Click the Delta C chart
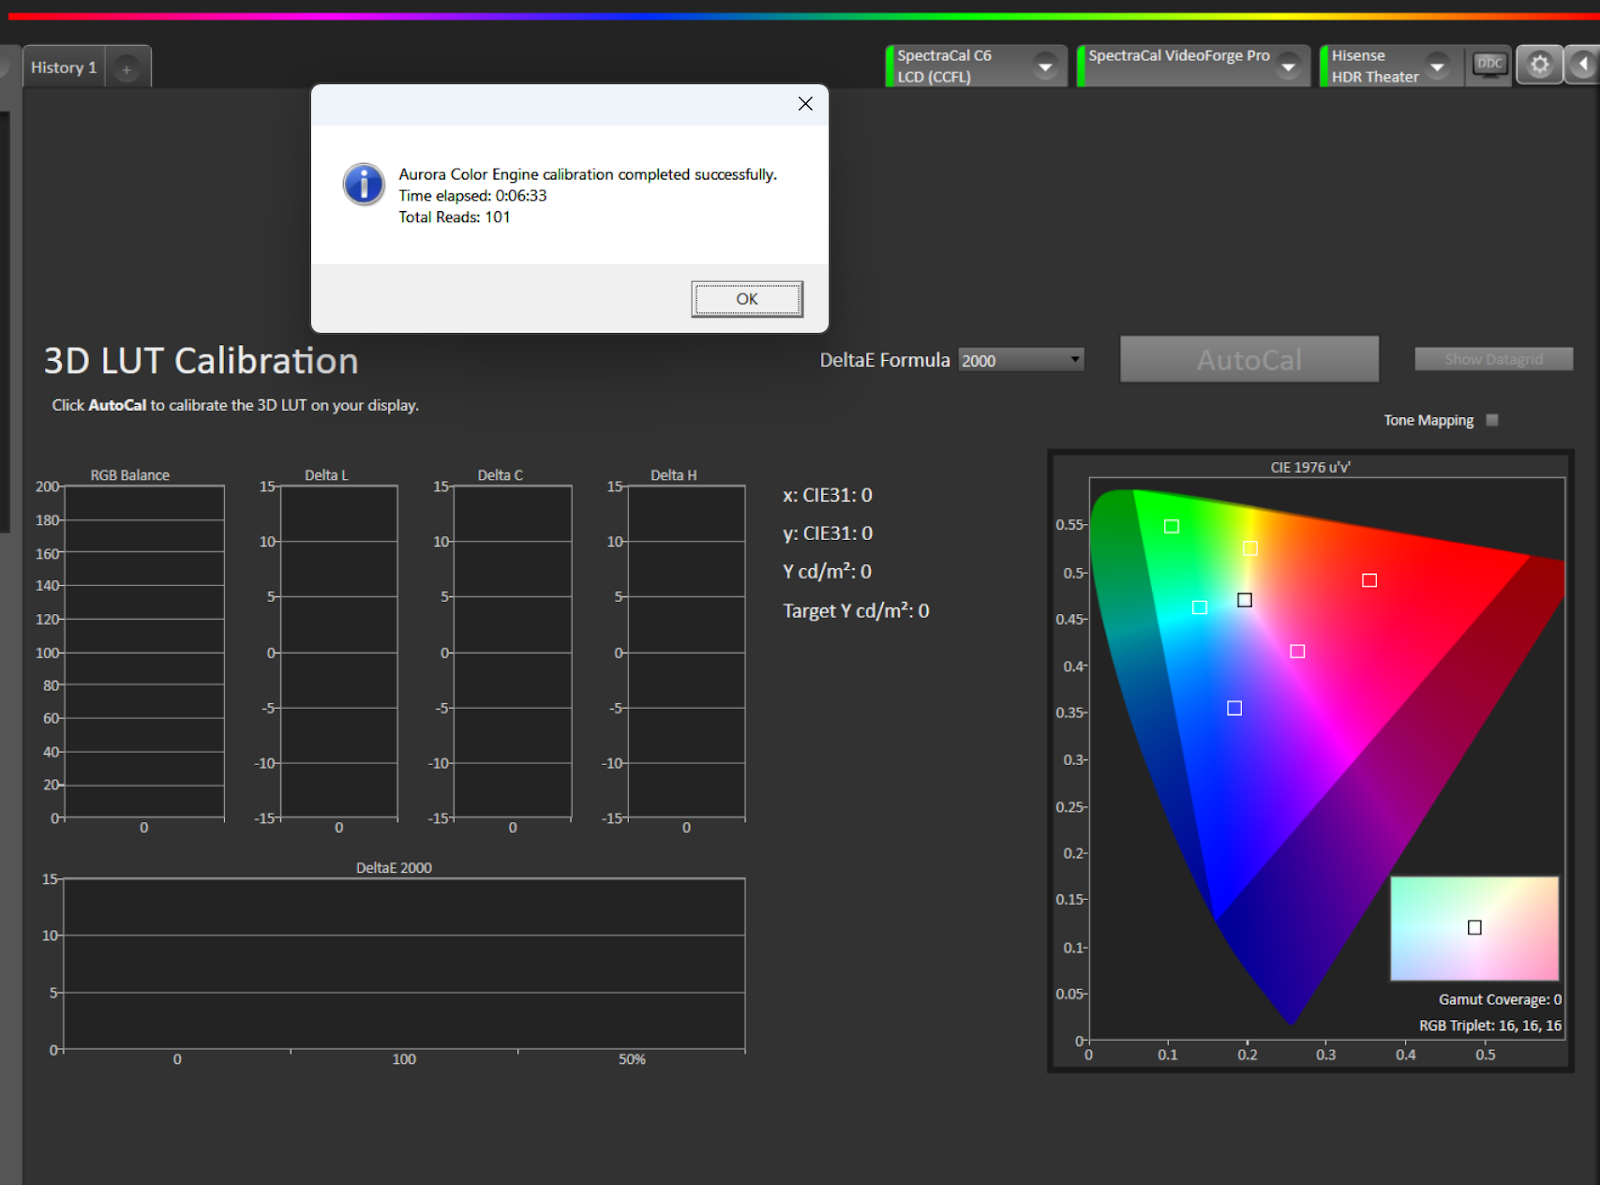1600x1185 pixels. 513,652
